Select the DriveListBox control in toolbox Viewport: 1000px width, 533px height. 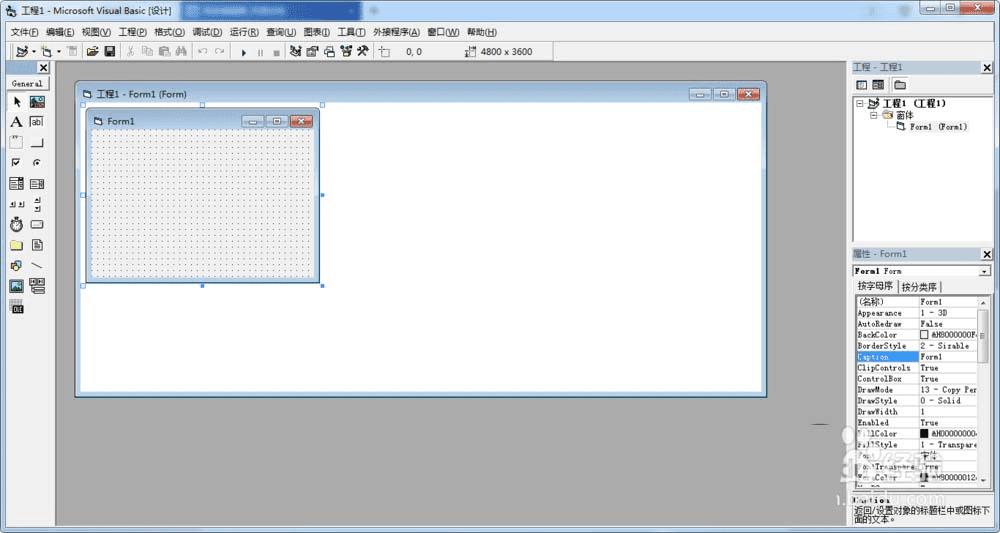pos(37,224)
